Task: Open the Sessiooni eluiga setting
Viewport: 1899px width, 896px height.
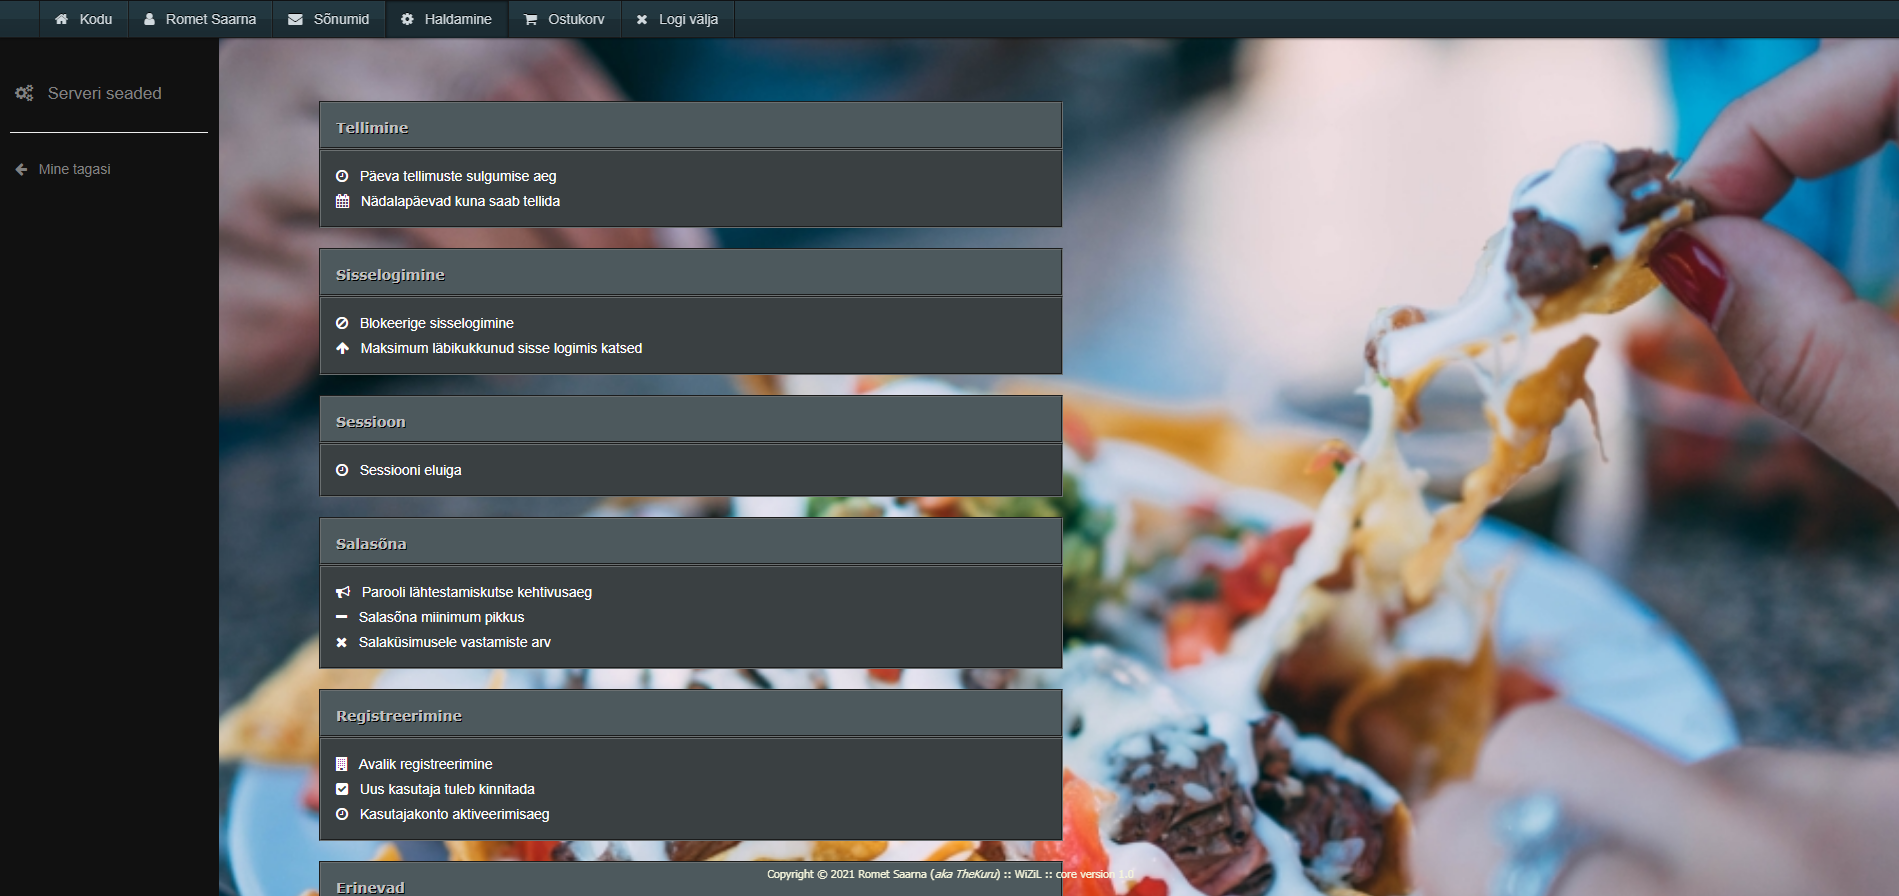Action: point(410,470)
